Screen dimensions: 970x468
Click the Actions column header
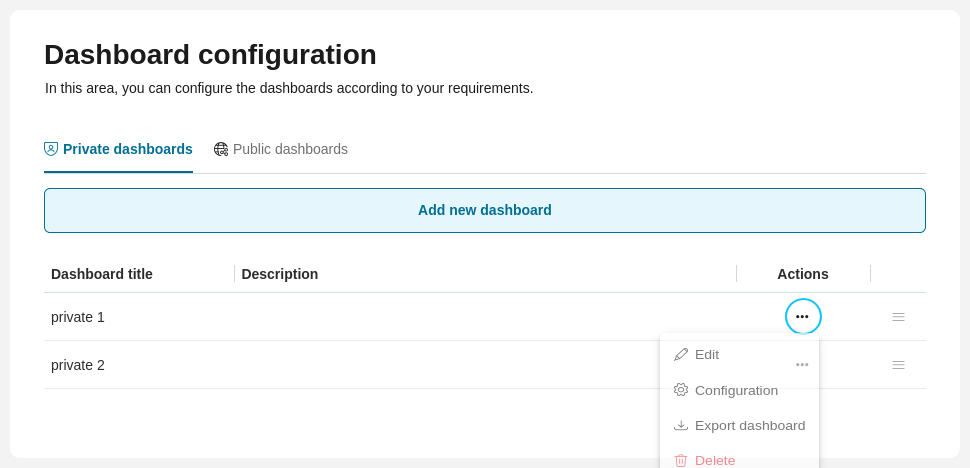coord(803,274)
